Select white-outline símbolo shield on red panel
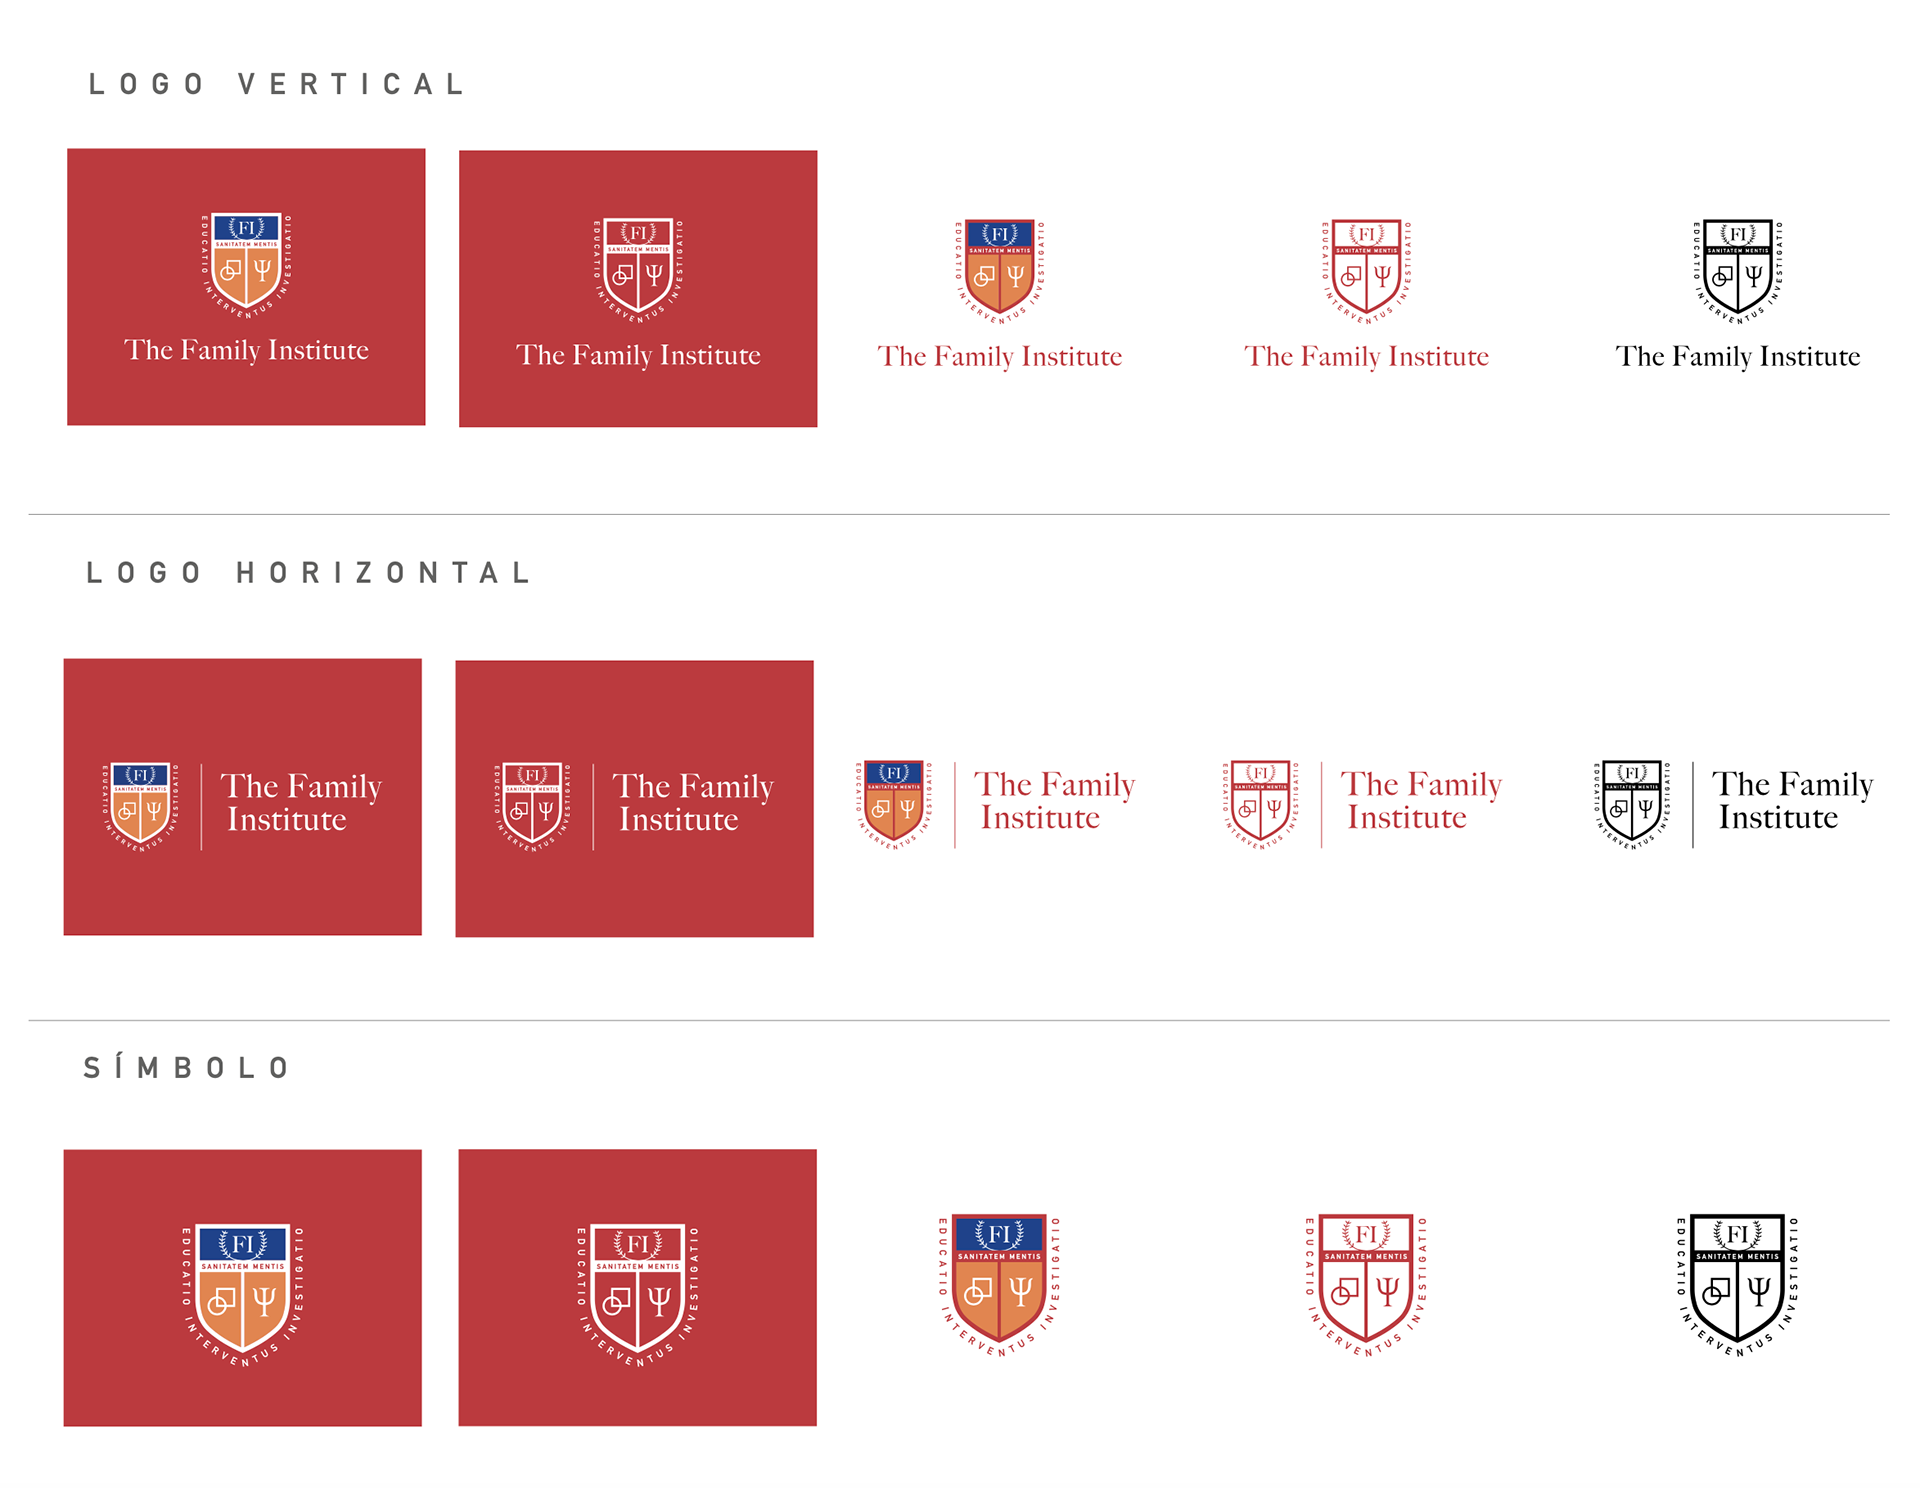1920x1488 pixels. click(637, 1289)
